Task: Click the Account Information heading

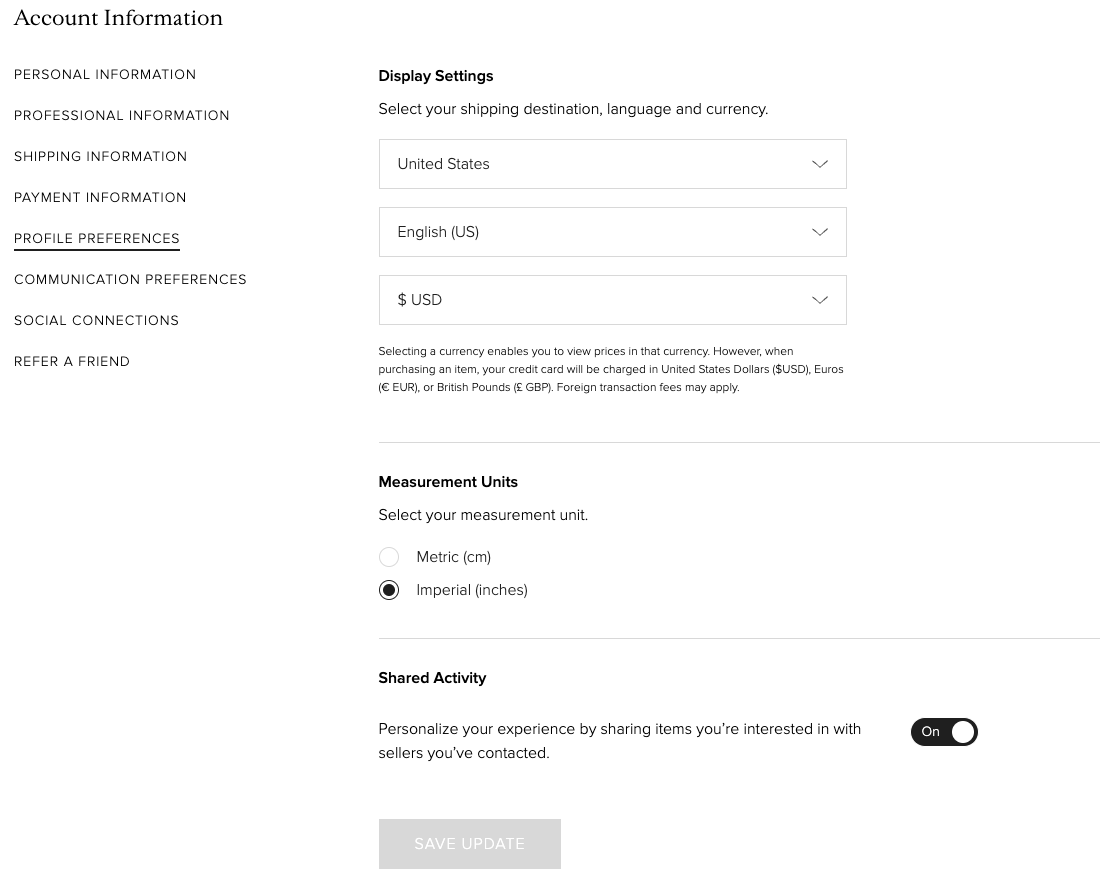Action: click(118, 17)
